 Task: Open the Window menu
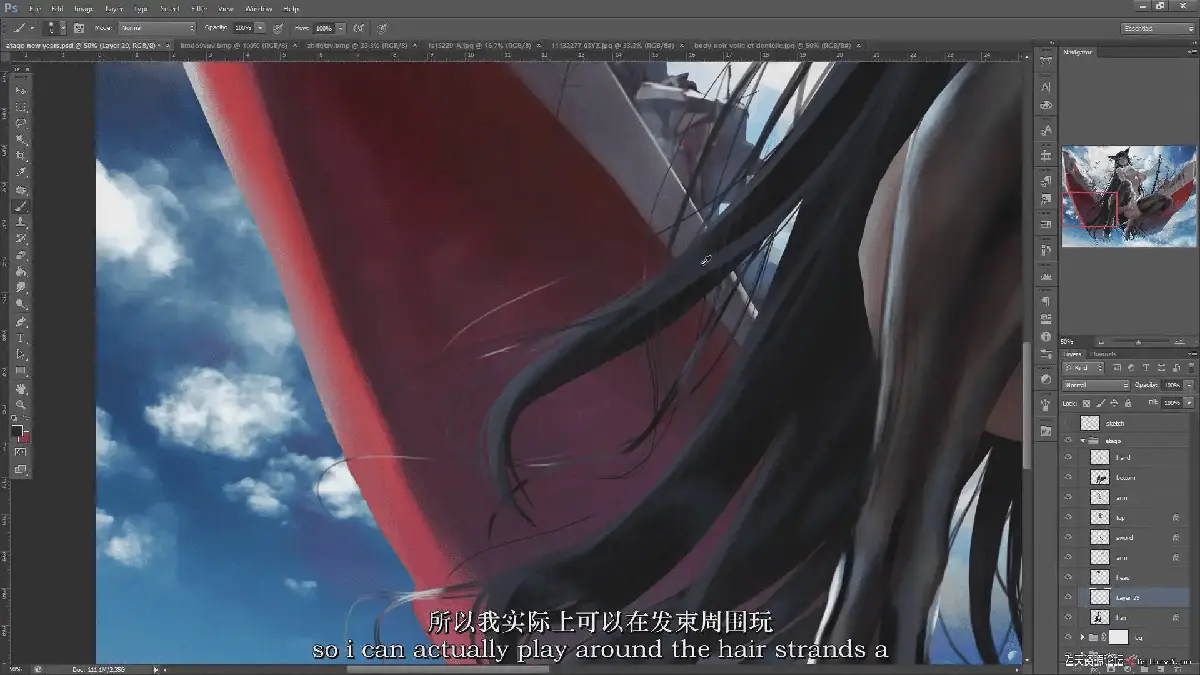[258, 8]
